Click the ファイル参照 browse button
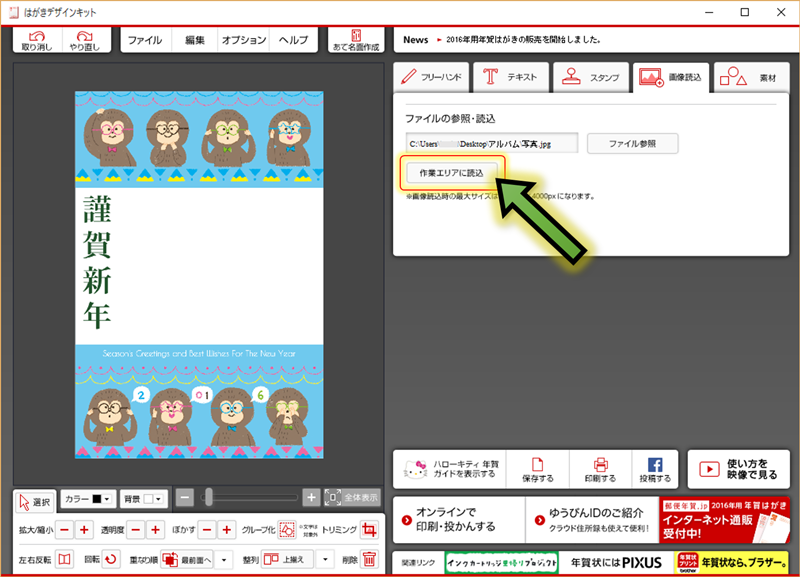Viewport: 800px width, 577px height. 632,144
